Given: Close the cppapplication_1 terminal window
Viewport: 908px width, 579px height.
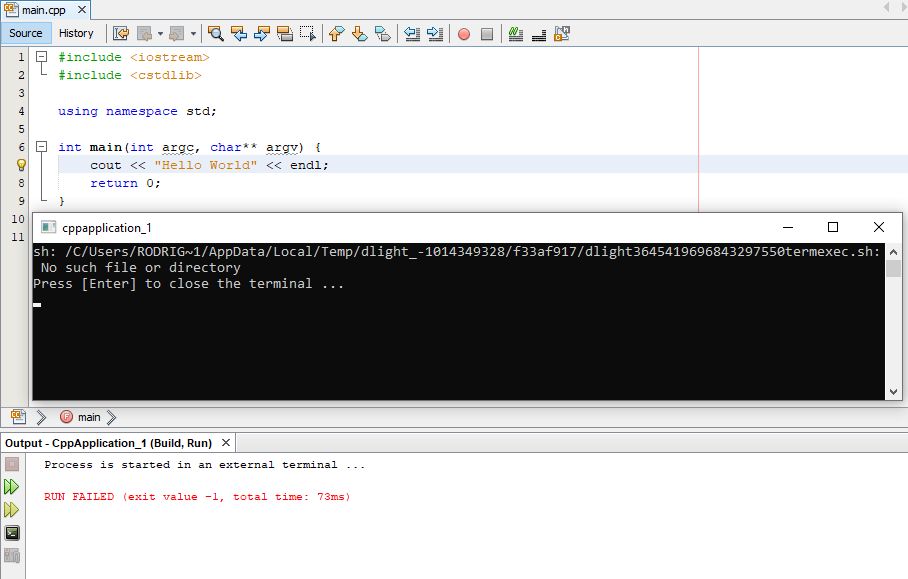Looking at the screenshot, I should coord(878,227).
